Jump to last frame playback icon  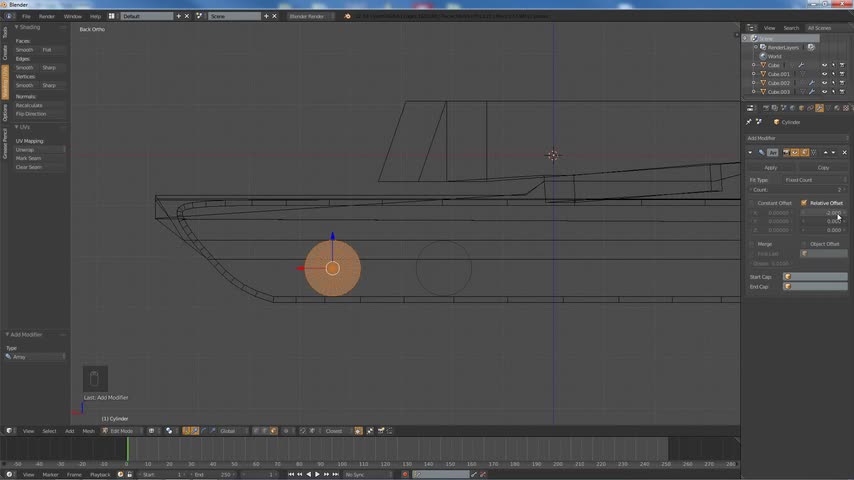point(336,475)
